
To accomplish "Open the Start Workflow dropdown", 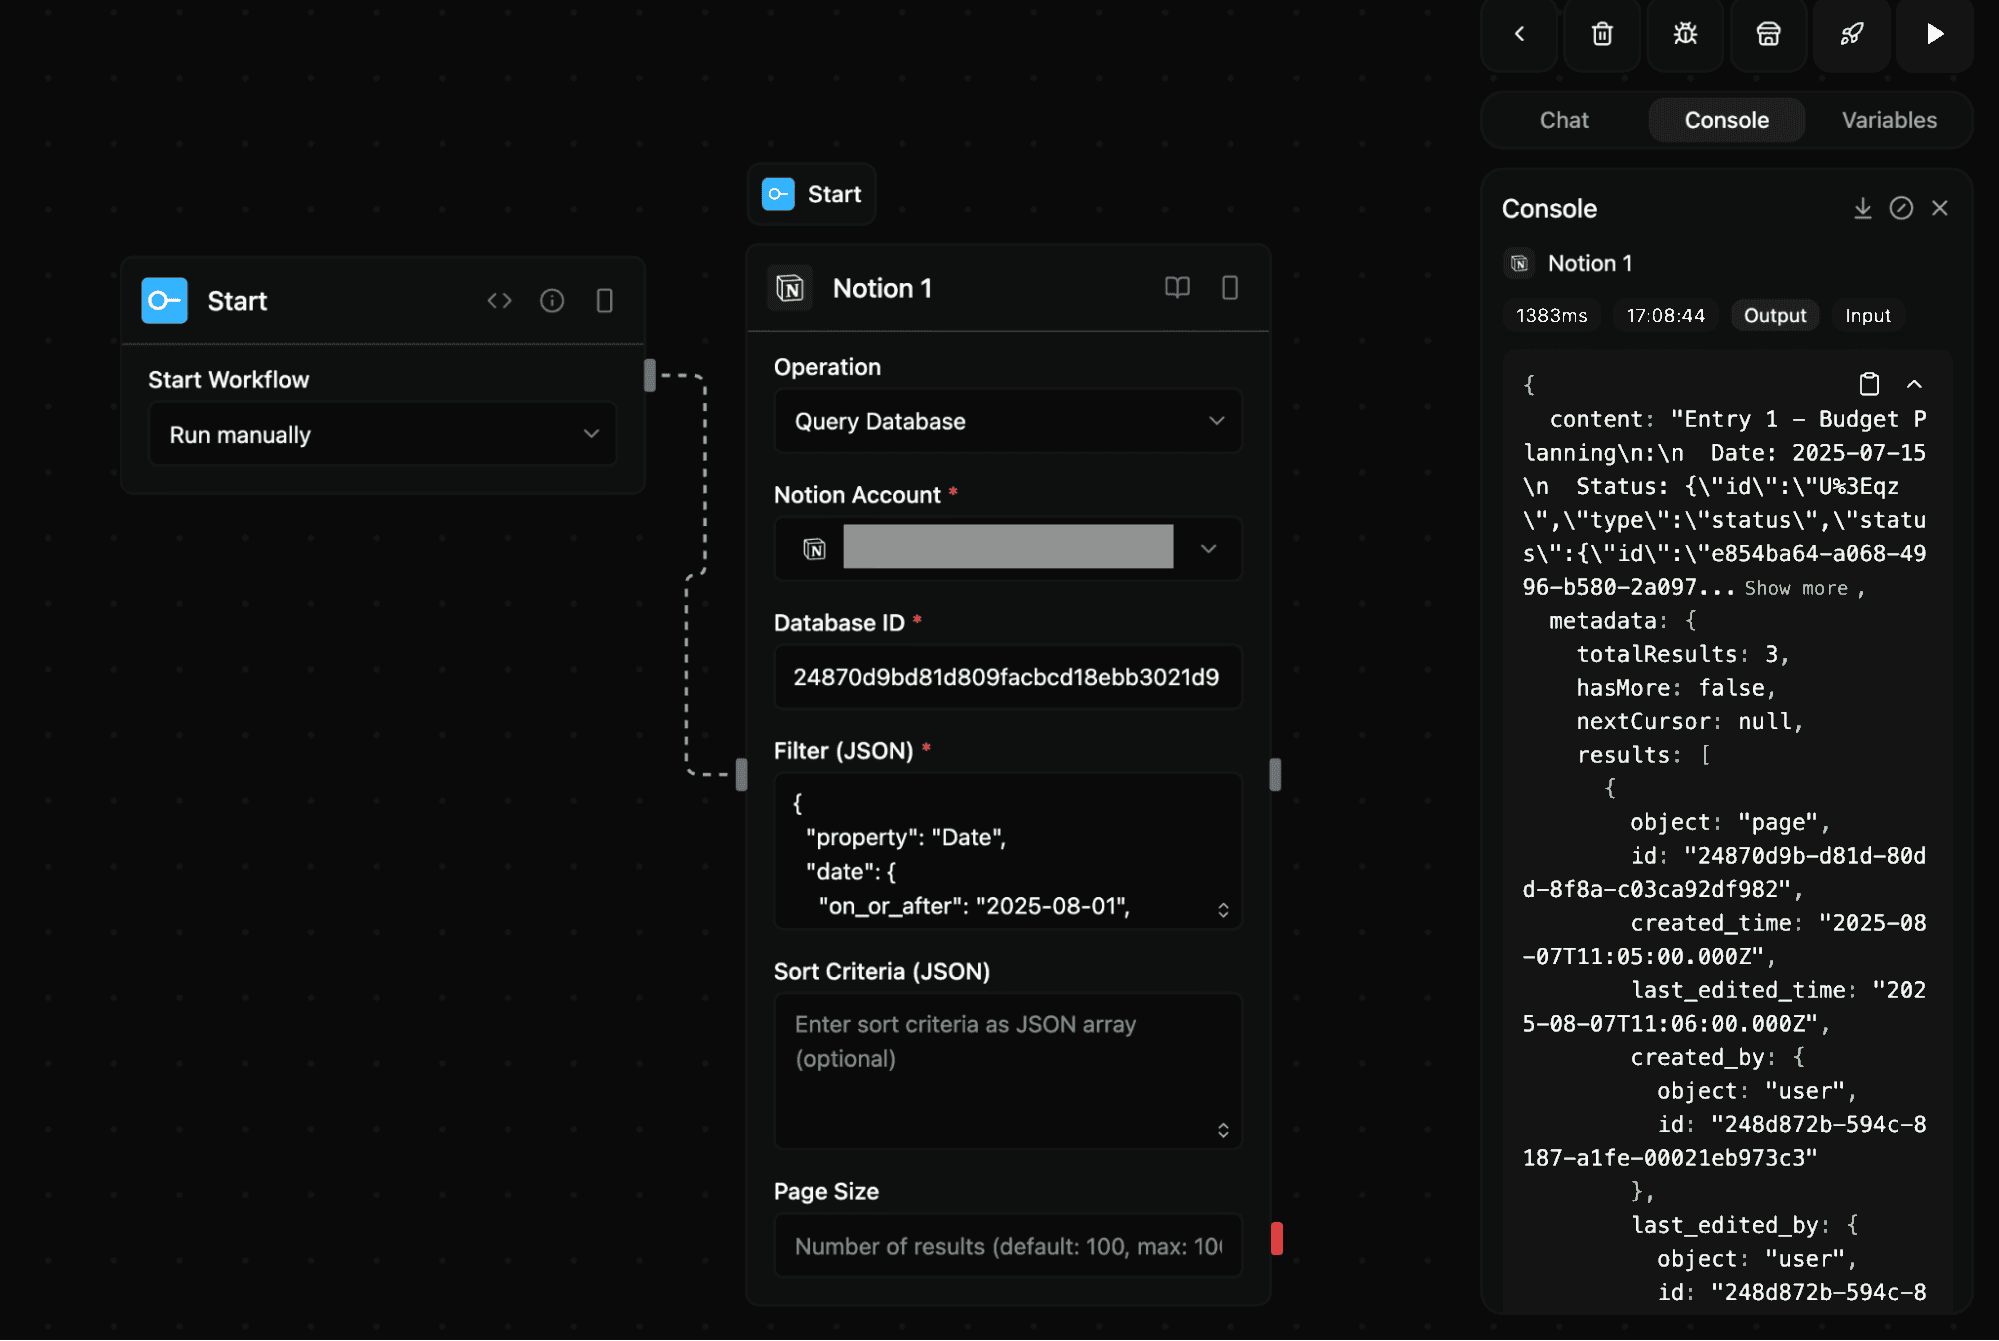I will 382,434.
